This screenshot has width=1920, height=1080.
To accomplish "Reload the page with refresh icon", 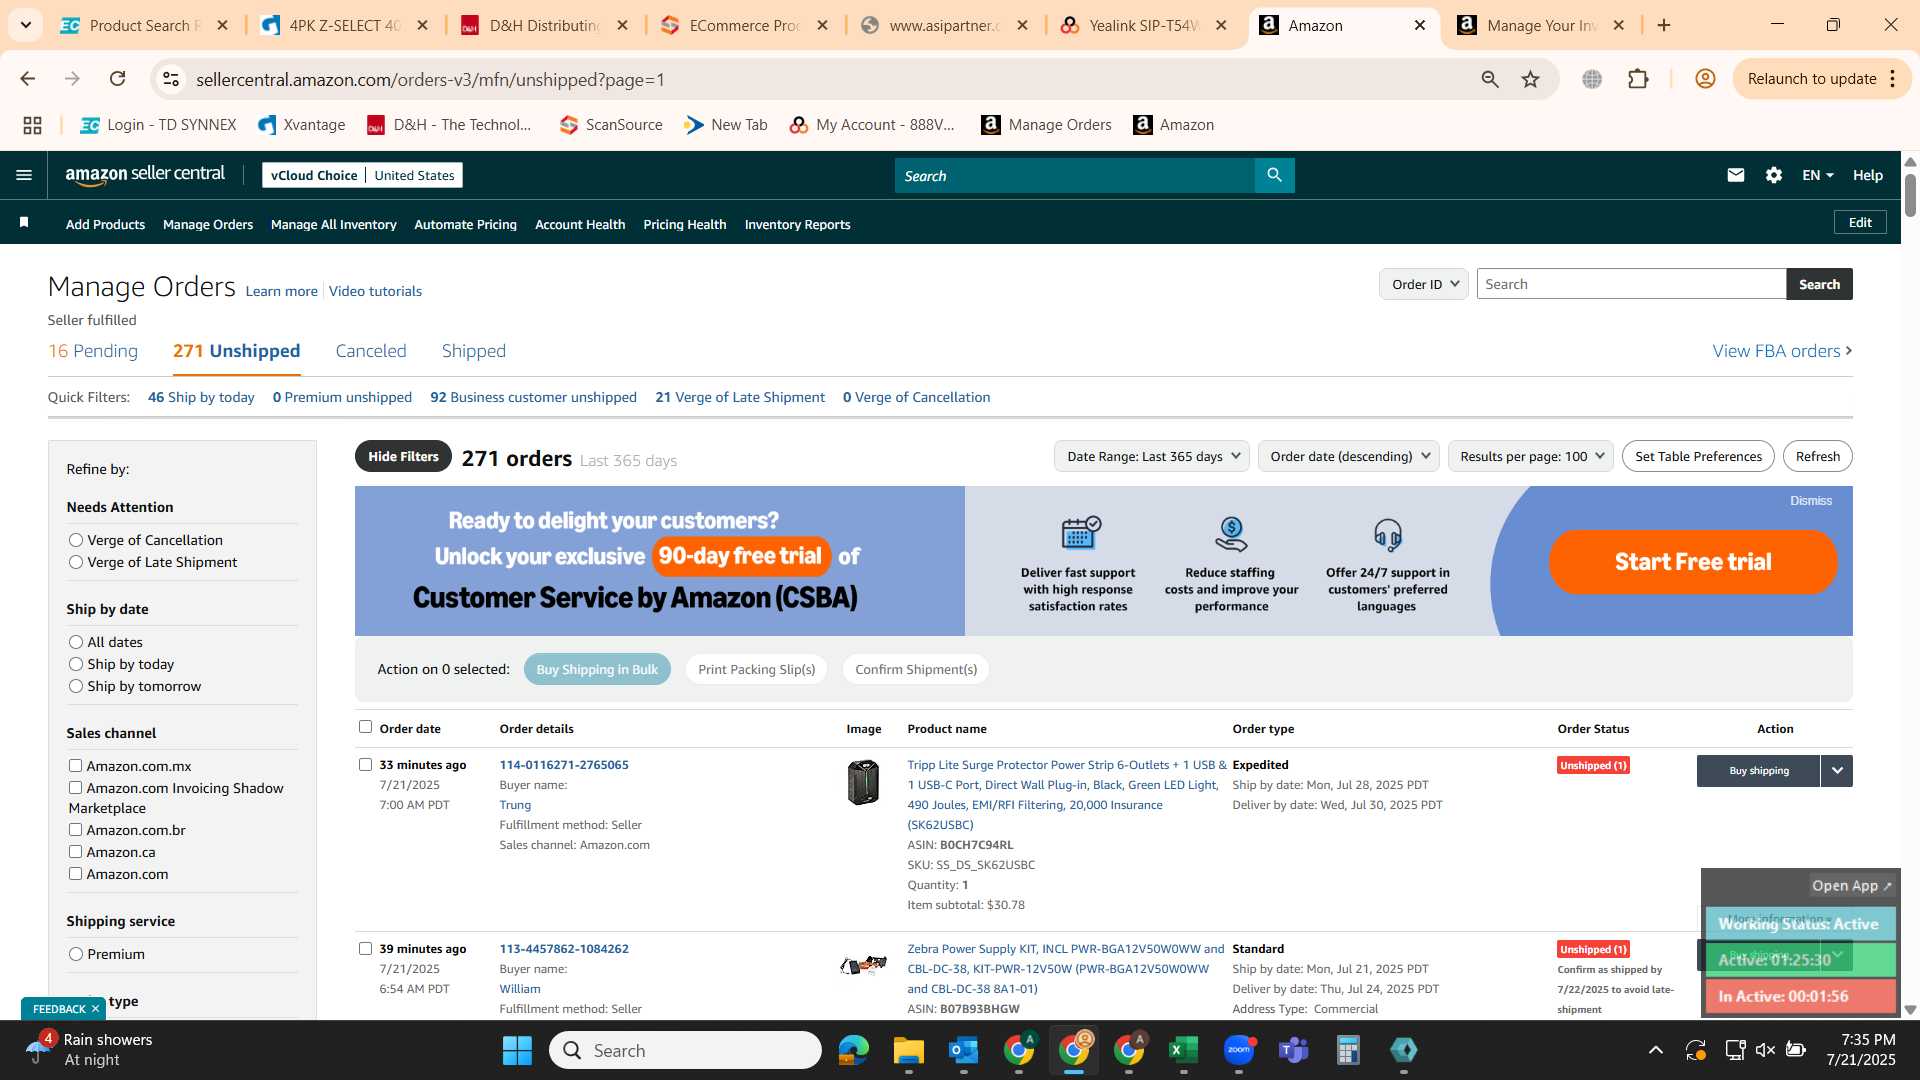I will pos(118,79).
